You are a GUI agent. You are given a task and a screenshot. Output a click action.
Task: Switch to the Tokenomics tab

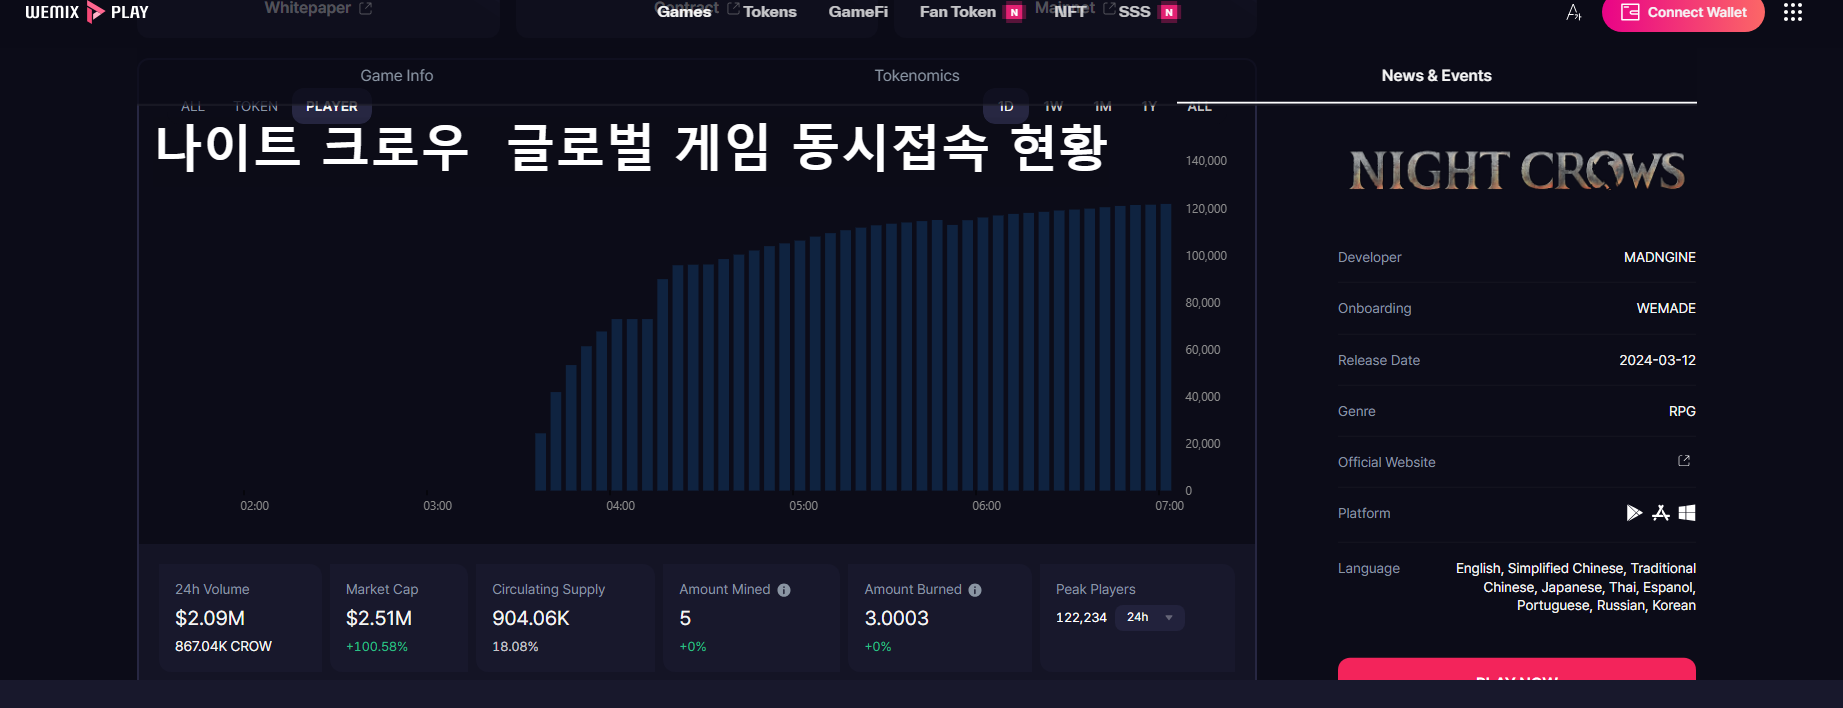917,76
